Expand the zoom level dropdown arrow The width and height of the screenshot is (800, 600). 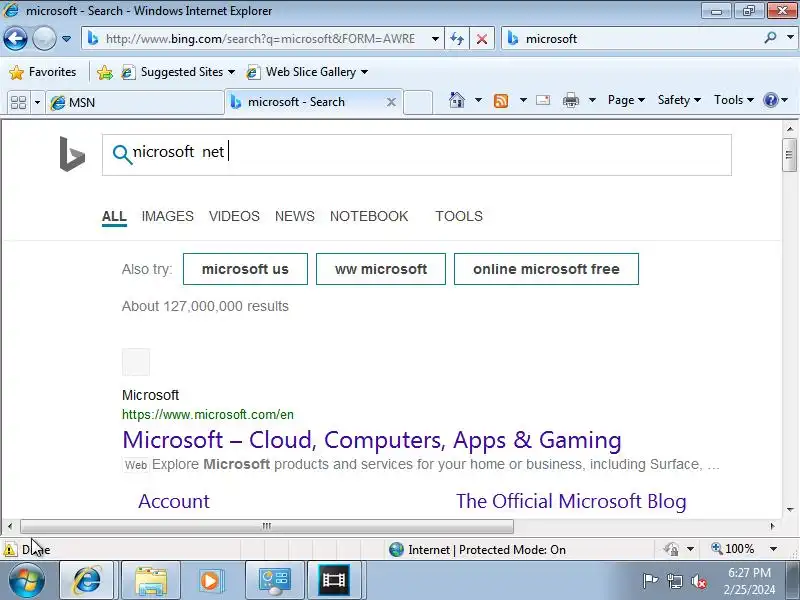(x=773, y=549)
